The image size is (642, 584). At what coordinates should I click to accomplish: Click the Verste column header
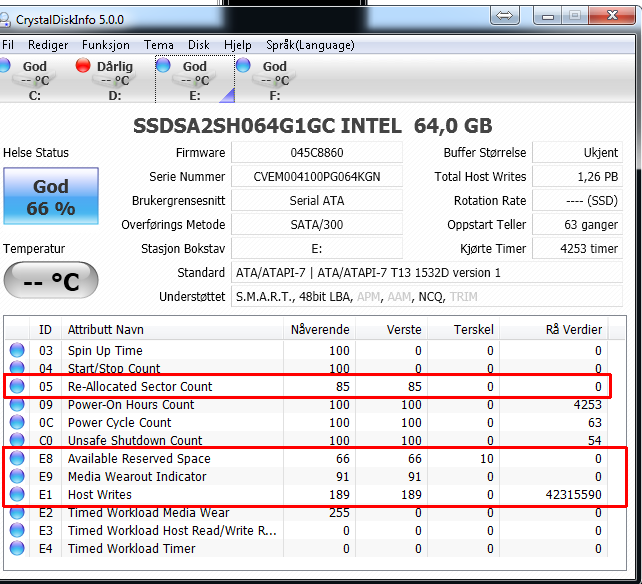[391, 330]
